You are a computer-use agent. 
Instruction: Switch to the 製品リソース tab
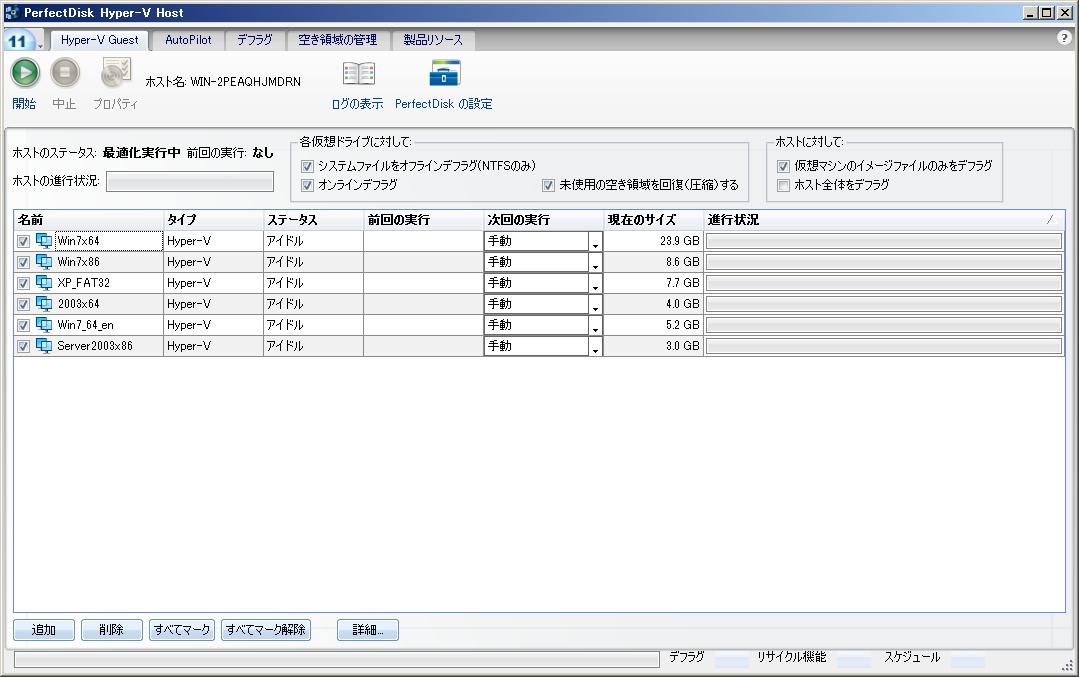(x=433, y=40)
